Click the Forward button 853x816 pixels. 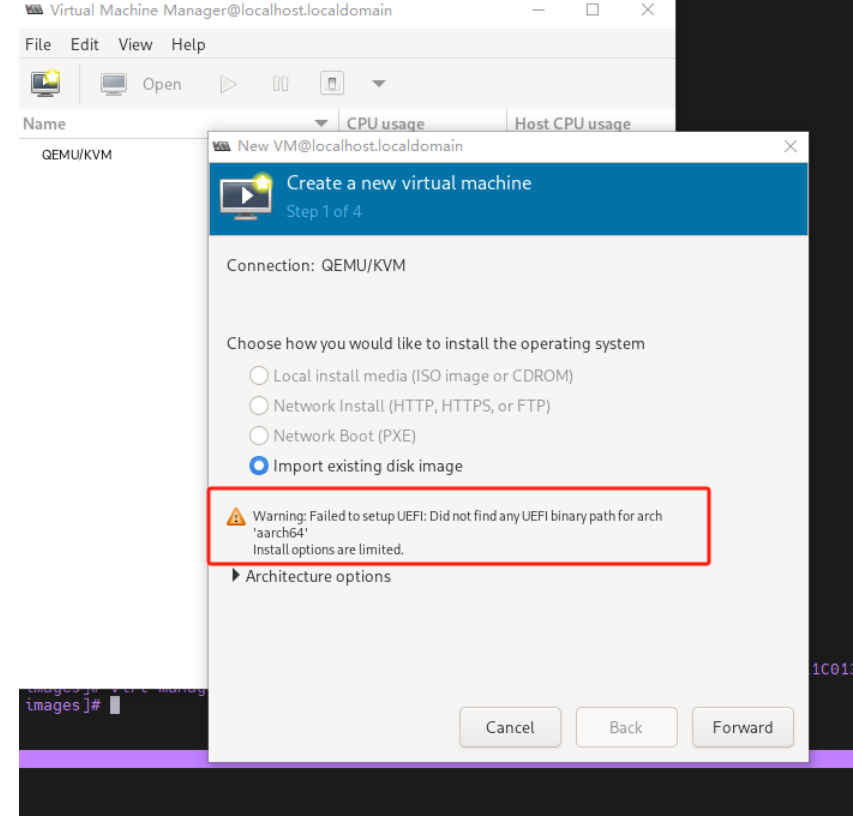tap(742, 727)
